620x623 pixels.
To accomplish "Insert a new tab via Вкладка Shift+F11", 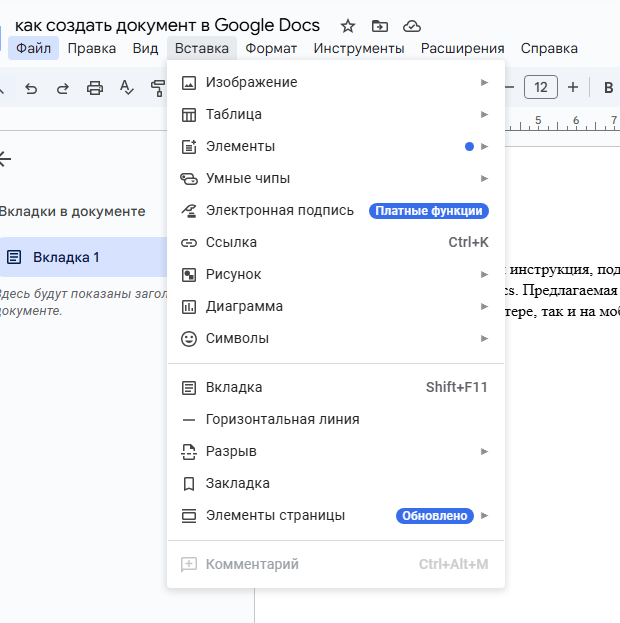I will point(336,387).
